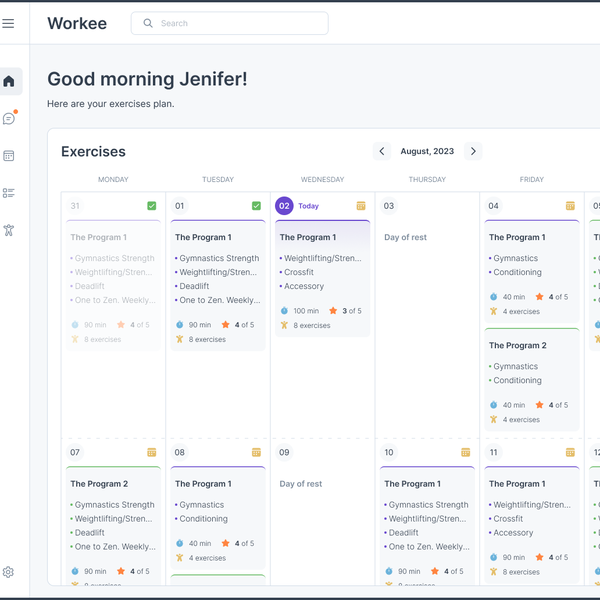
Task: Click Gymnastics Strength on day 10
Action: pos(428,505)
